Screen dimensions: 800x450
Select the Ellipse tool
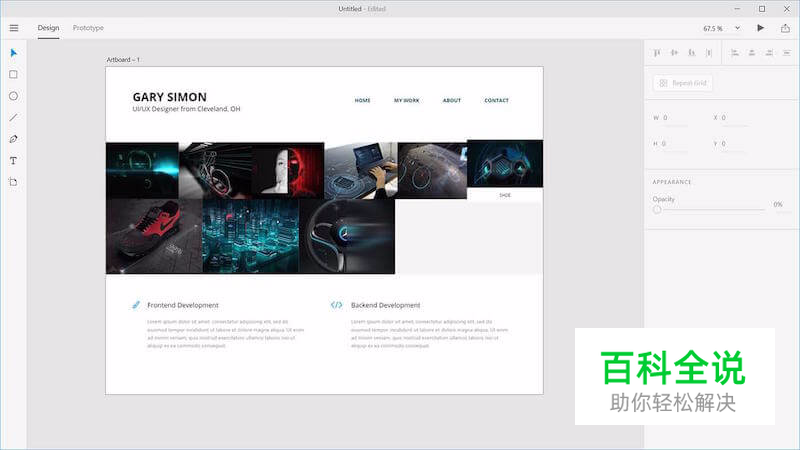click(14, 96)
